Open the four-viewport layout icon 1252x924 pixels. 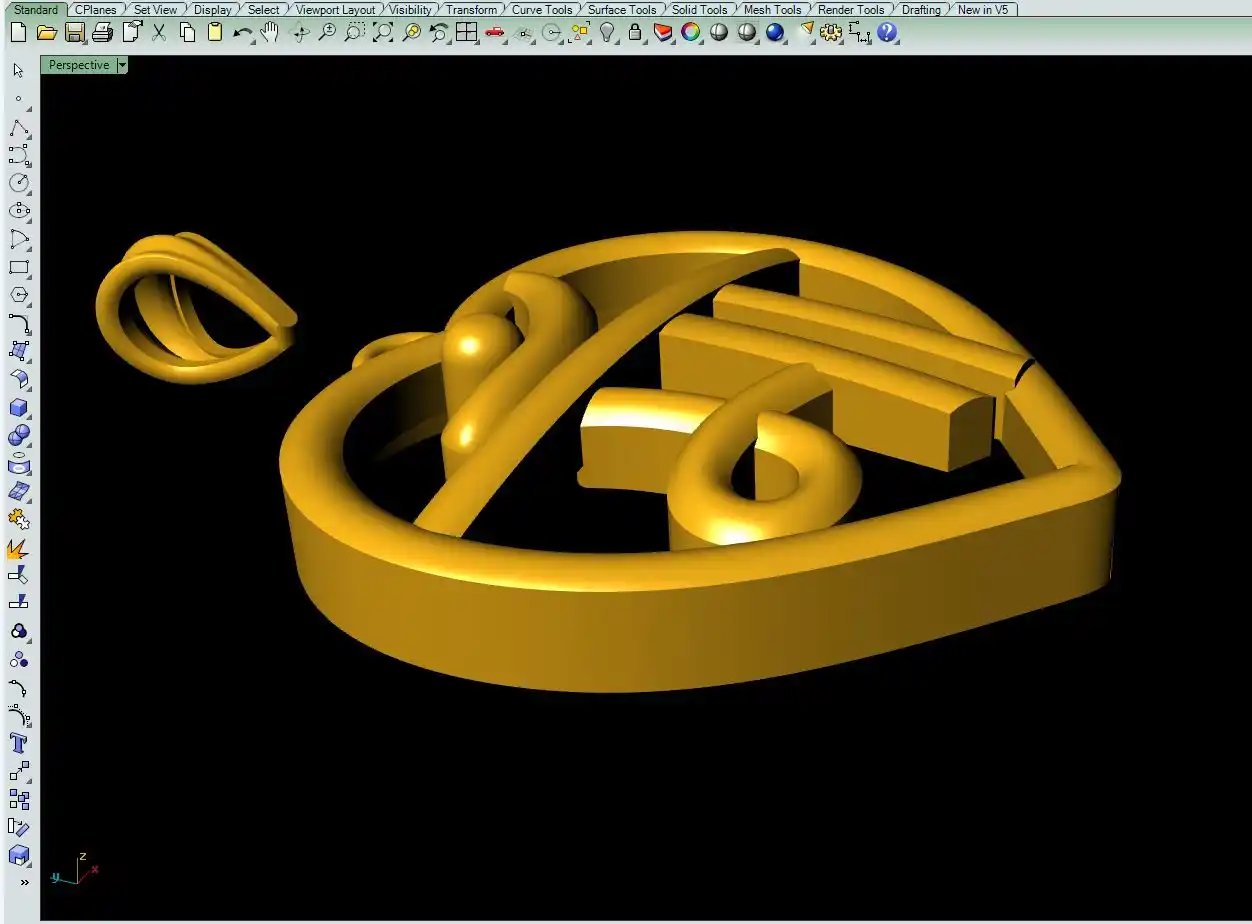[x=467, y=33]
